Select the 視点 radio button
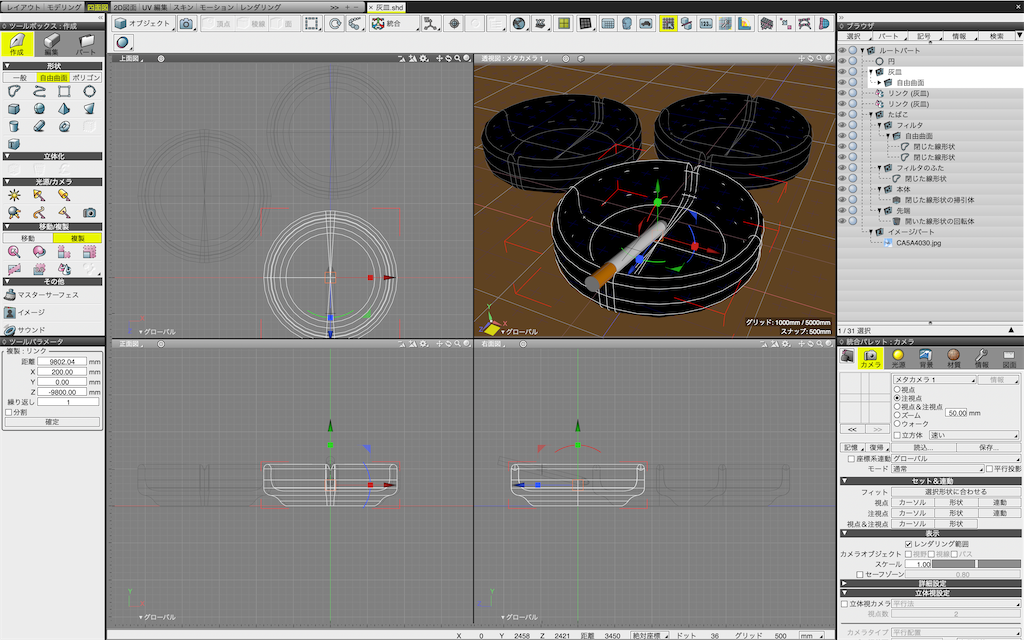 point(897,389)
